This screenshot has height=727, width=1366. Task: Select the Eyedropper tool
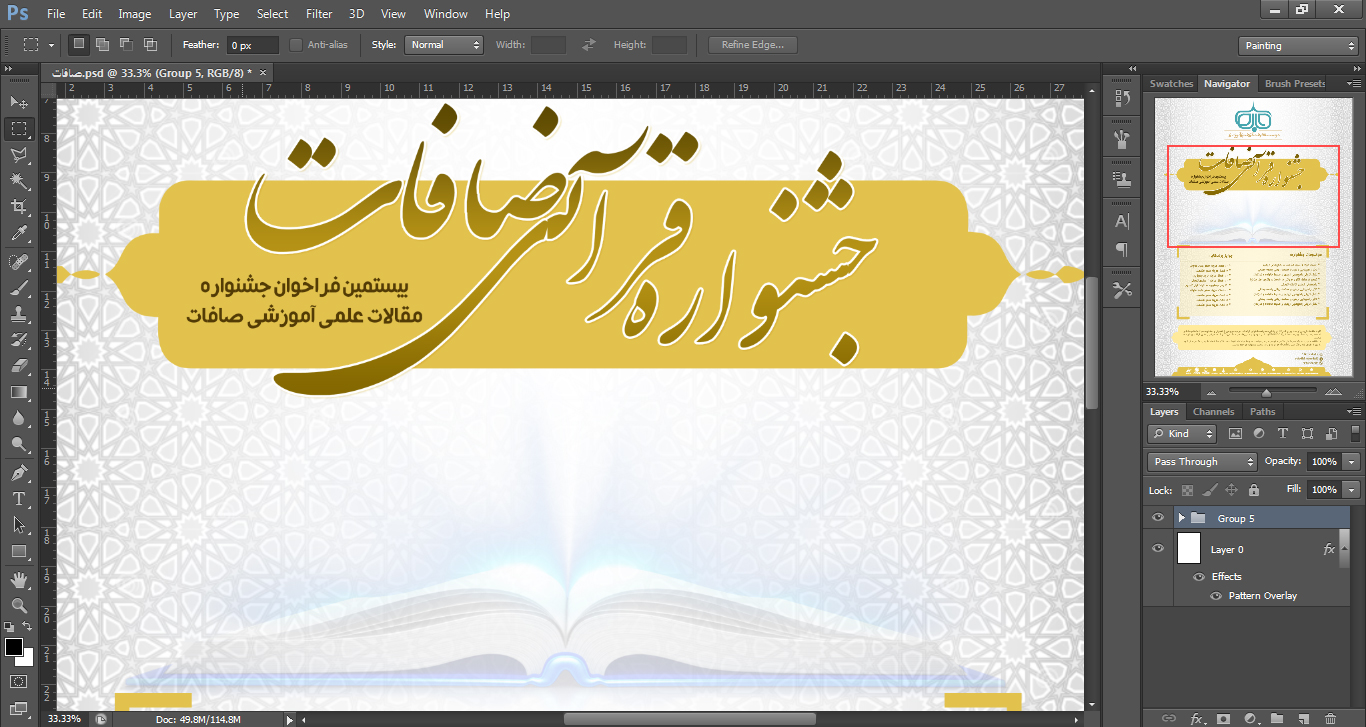point(18,234)
